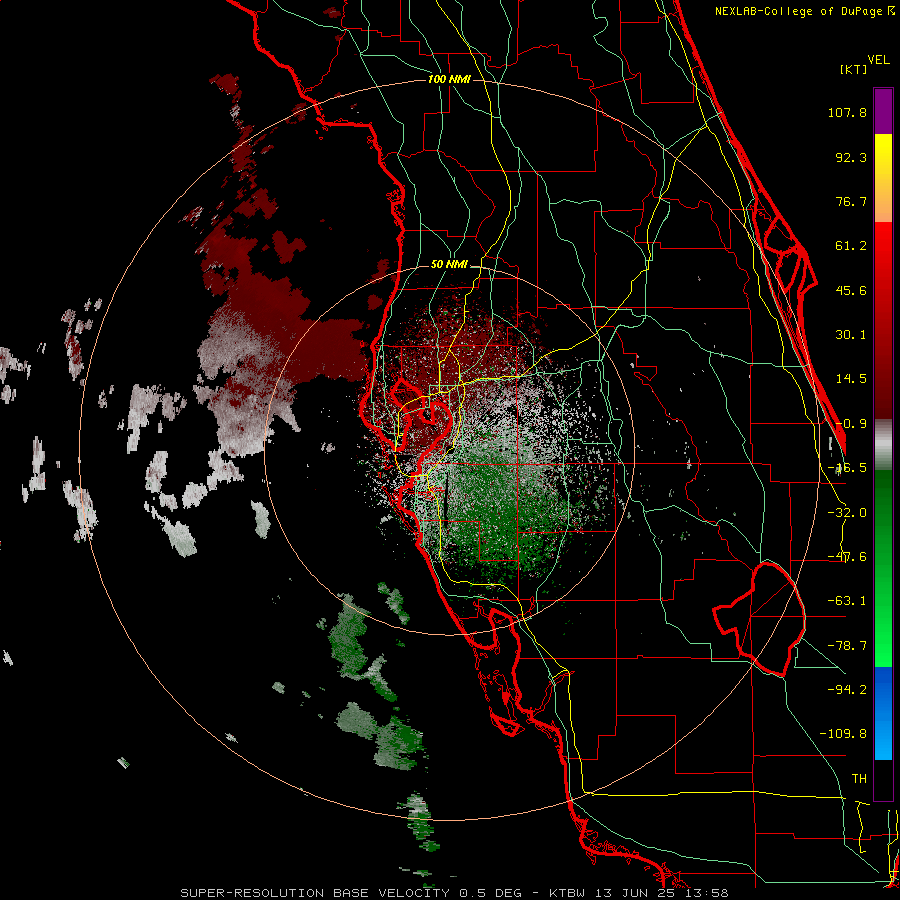The width and height of the screenshot is (900, 900).
Task: Select the -32.0 velocity scale value
Action: [x=847, y=513]
